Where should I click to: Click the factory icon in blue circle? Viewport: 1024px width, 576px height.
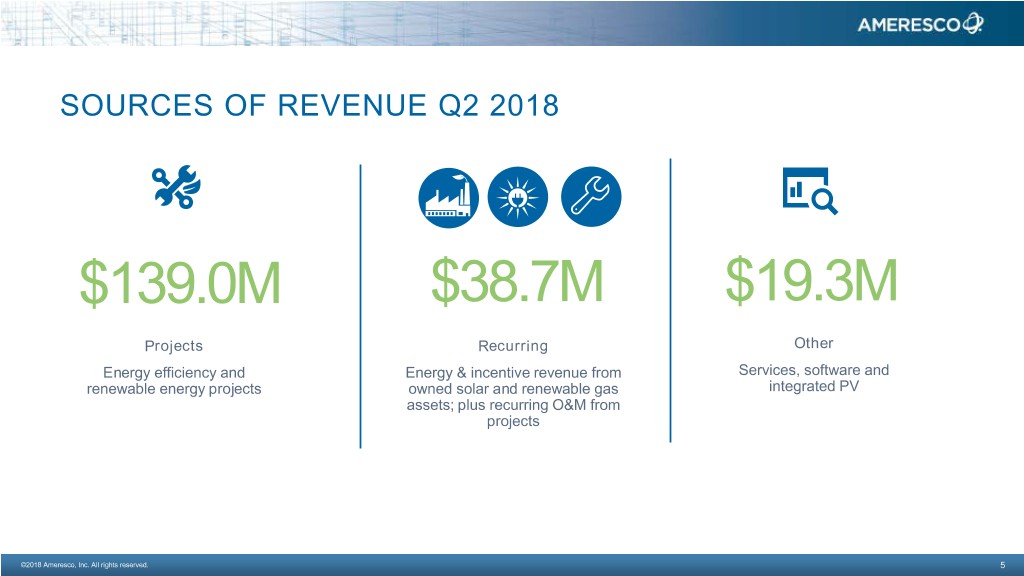pyautogui.click(x=447, y=196)
